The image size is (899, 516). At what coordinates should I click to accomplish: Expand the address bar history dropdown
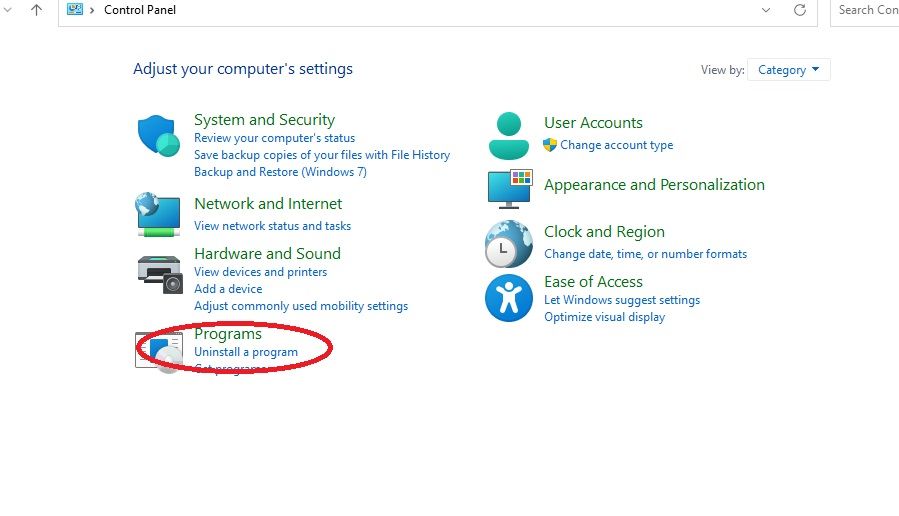[766, 10]
